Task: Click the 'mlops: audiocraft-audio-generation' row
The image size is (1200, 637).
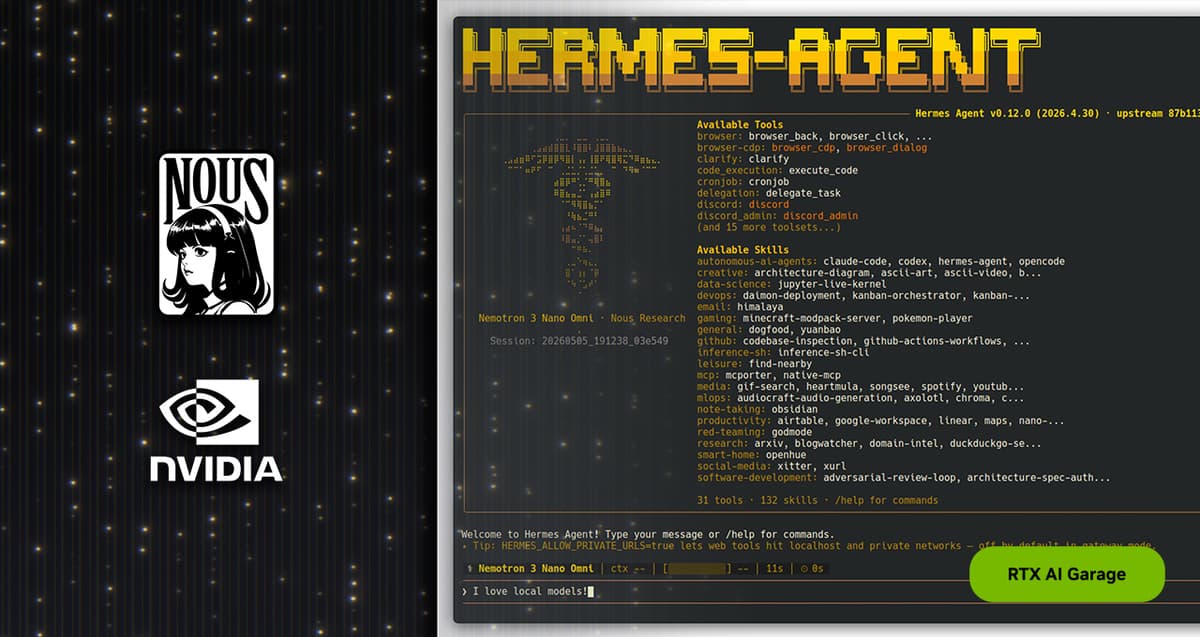Action: click(x=860, y=397)
